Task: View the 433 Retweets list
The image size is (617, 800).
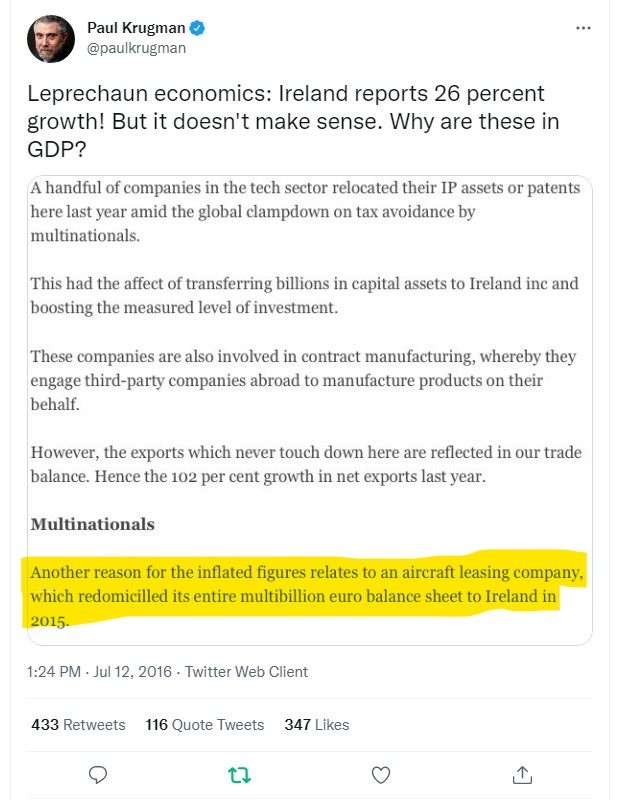Action: [x=78, y=724]
